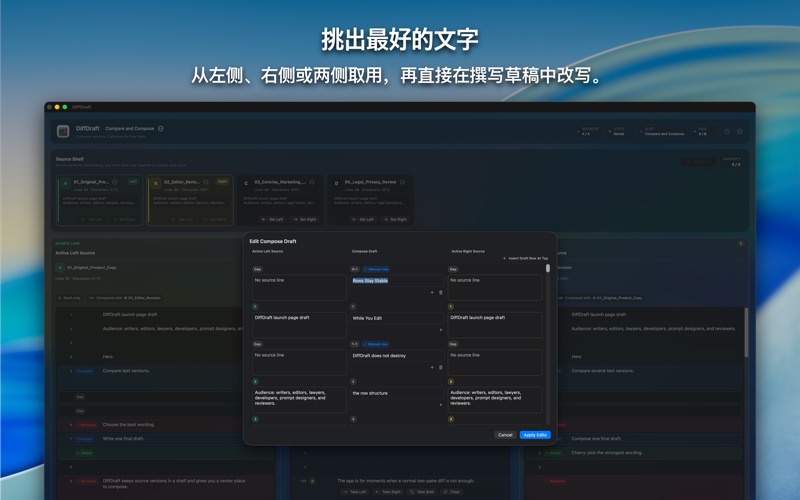
Task: Click Take Left under the compose line
Action: coord(355,492)
